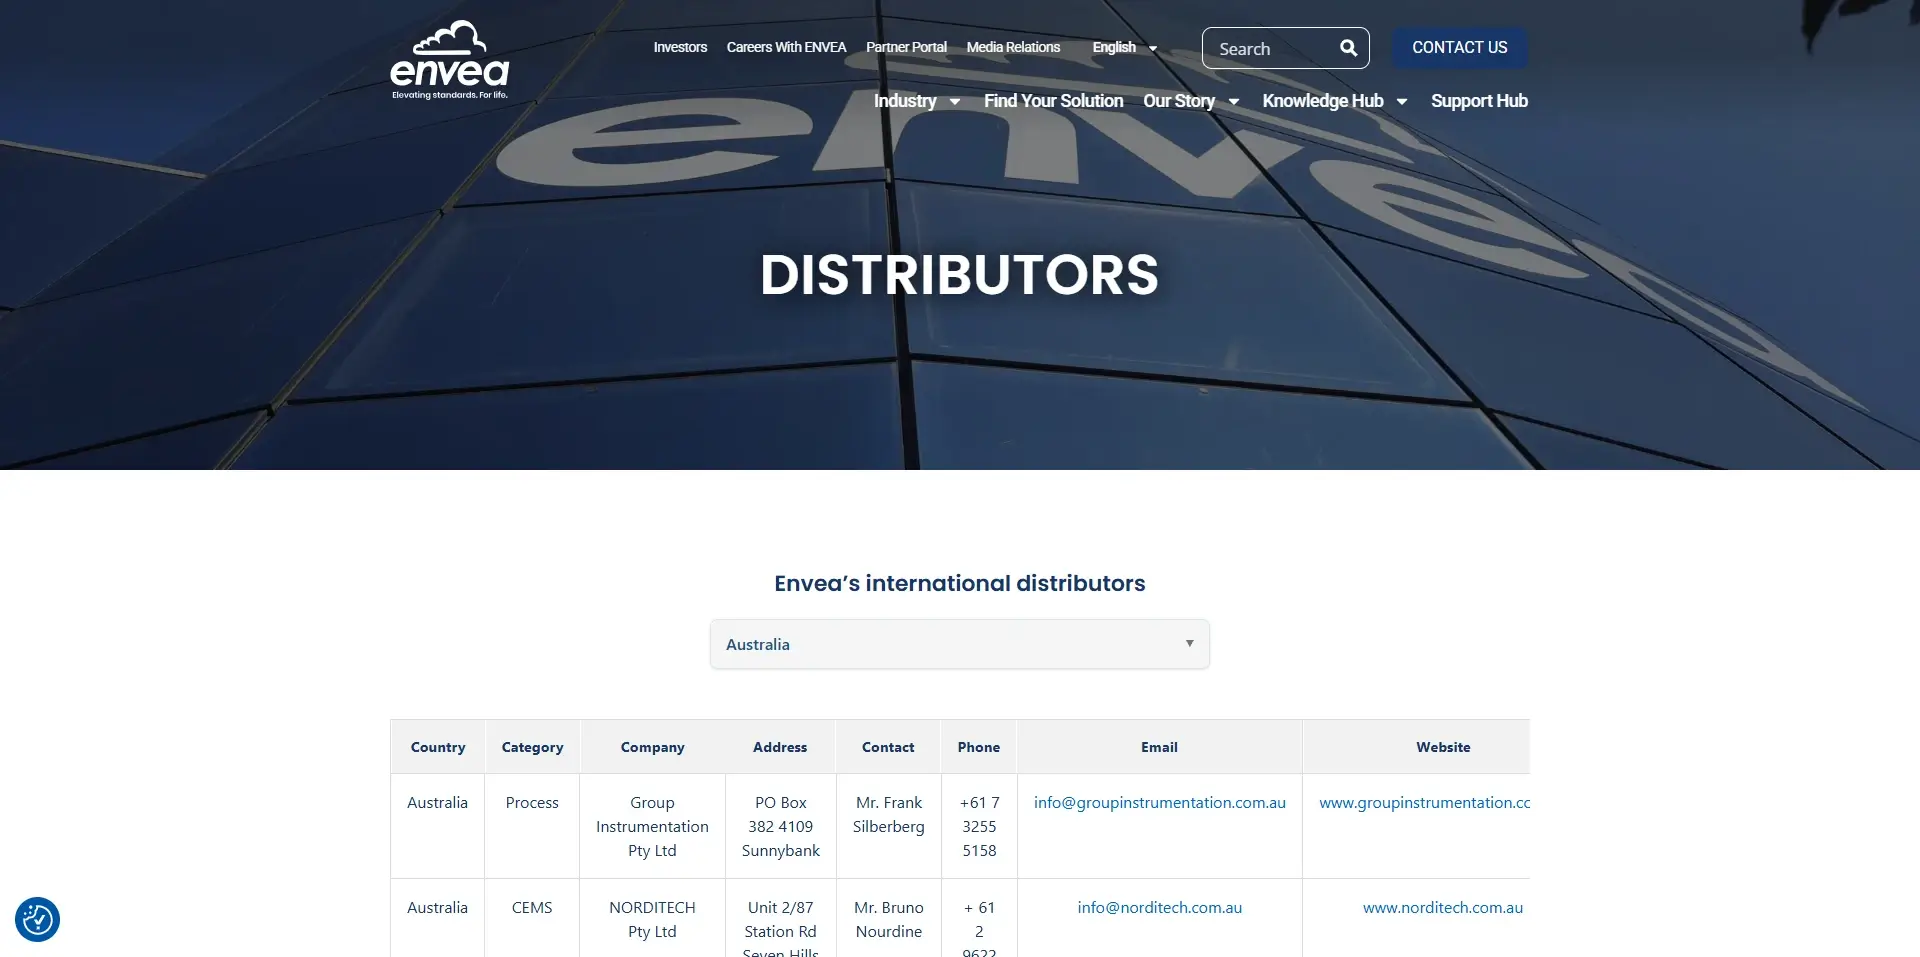Click Envea's international distributors heading
Screen dimensions: 1920x957
click(959, 583)
